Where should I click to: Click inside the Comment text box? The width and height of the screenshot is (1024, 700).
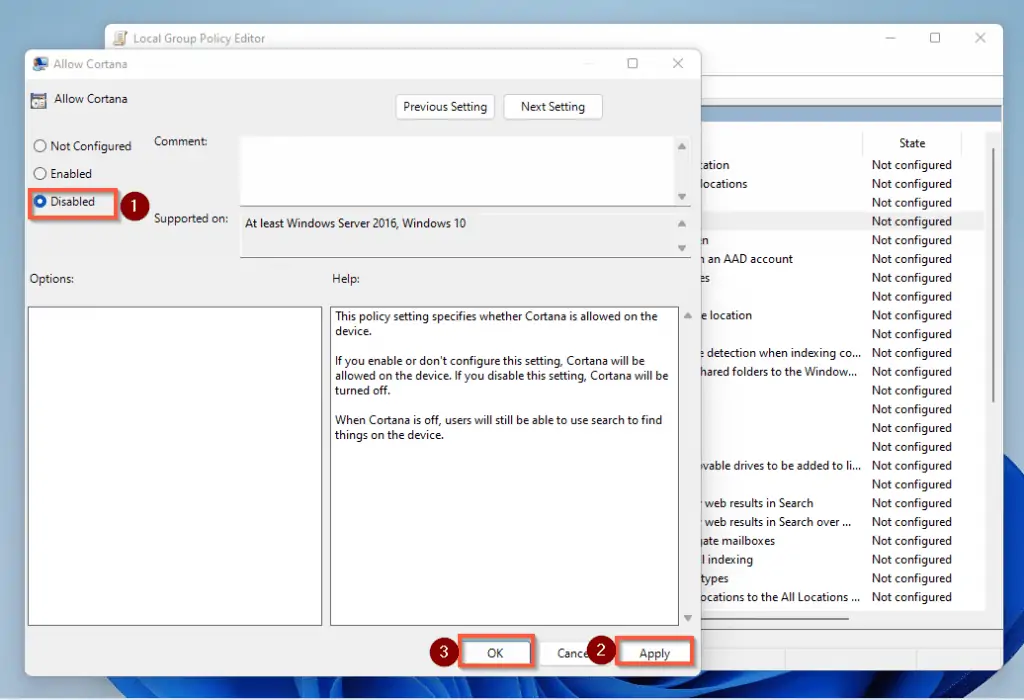tap(455, 170)
